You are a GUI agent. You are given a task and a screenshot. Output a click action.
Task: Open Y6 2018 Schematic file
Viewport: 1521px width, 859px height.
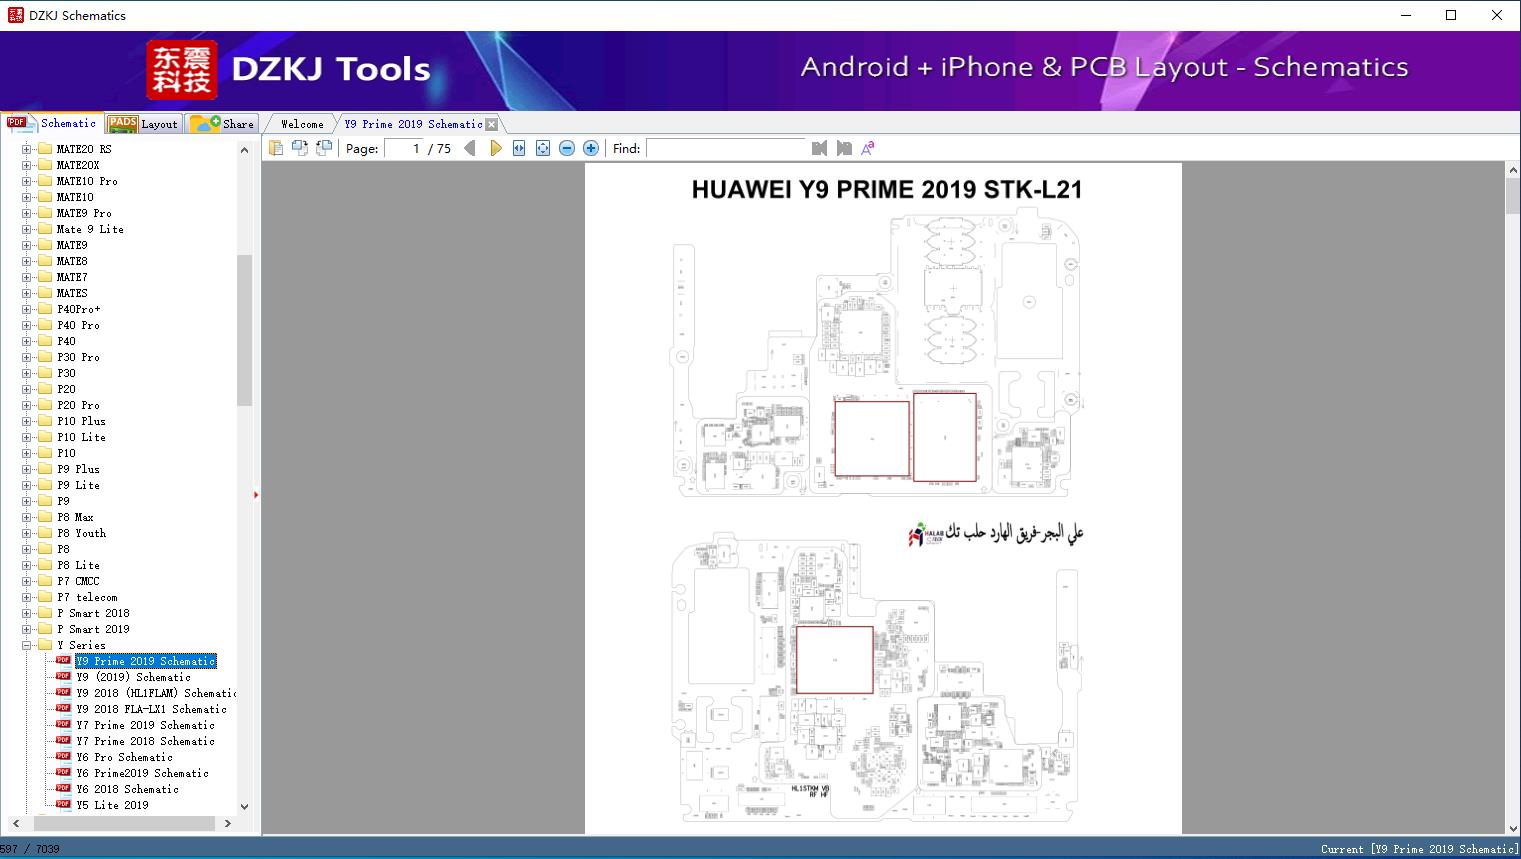point(127,789)
